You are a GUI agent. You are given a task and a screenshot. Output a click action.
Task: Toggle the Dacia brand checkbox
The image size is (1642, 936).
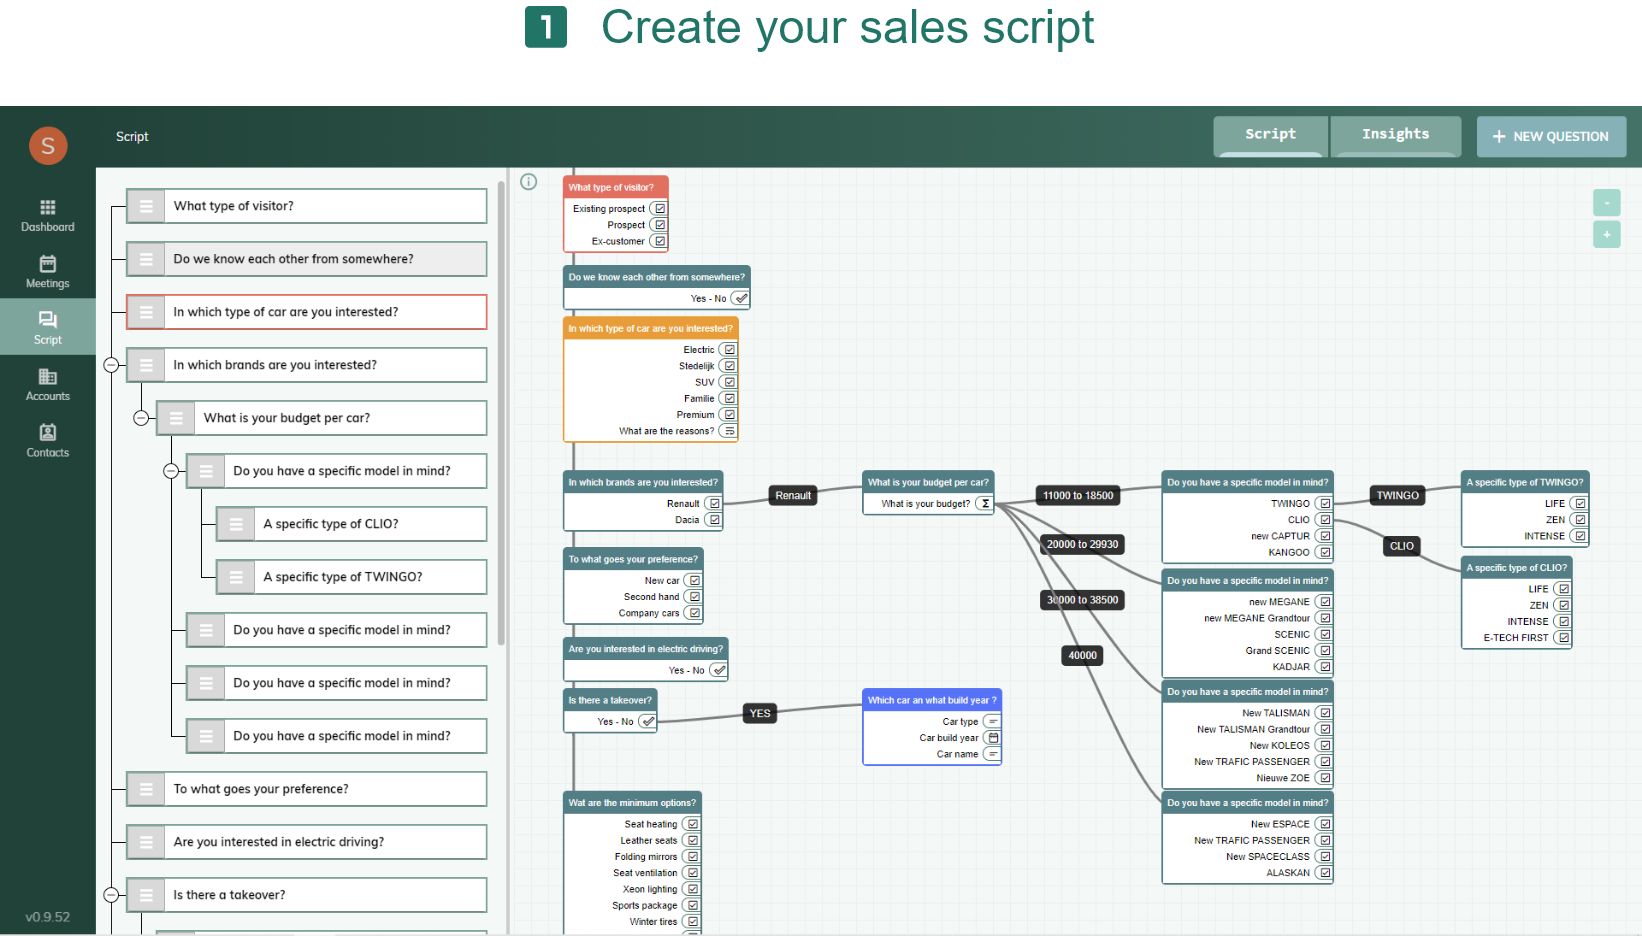coord(714,520)
